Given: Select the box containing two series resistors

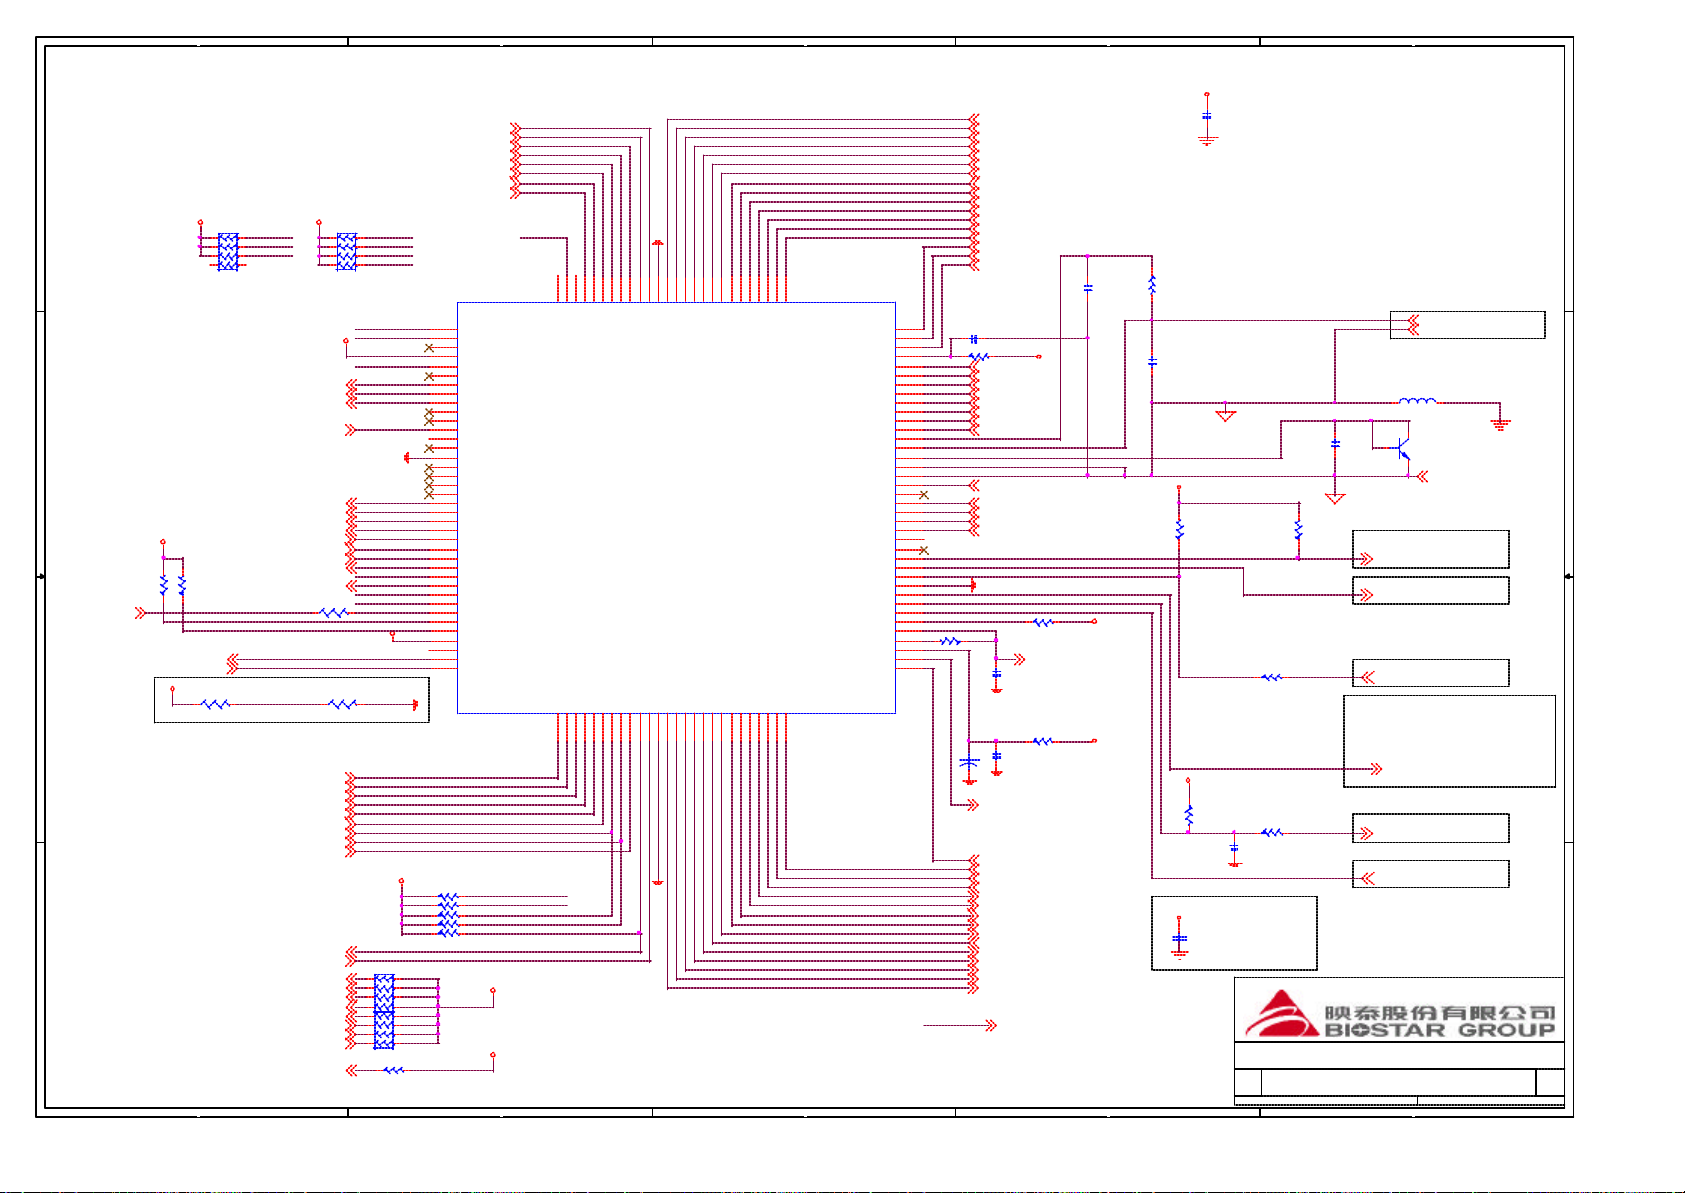Looking at the screenshot, I should (291, 700).
